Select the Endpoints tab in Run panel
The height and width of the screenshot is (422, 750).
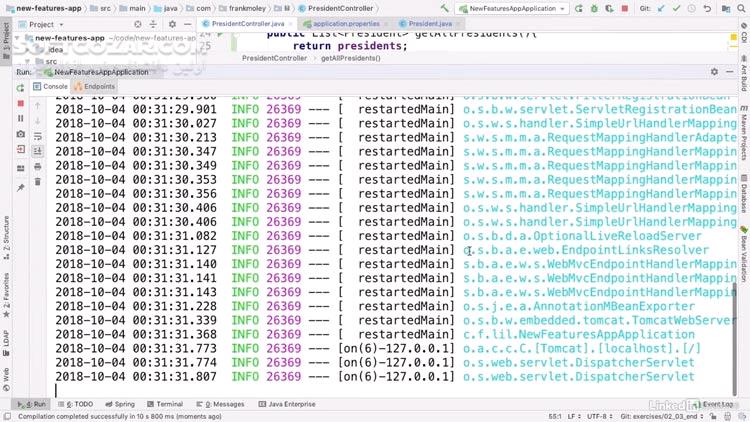(x=94, y=87)
